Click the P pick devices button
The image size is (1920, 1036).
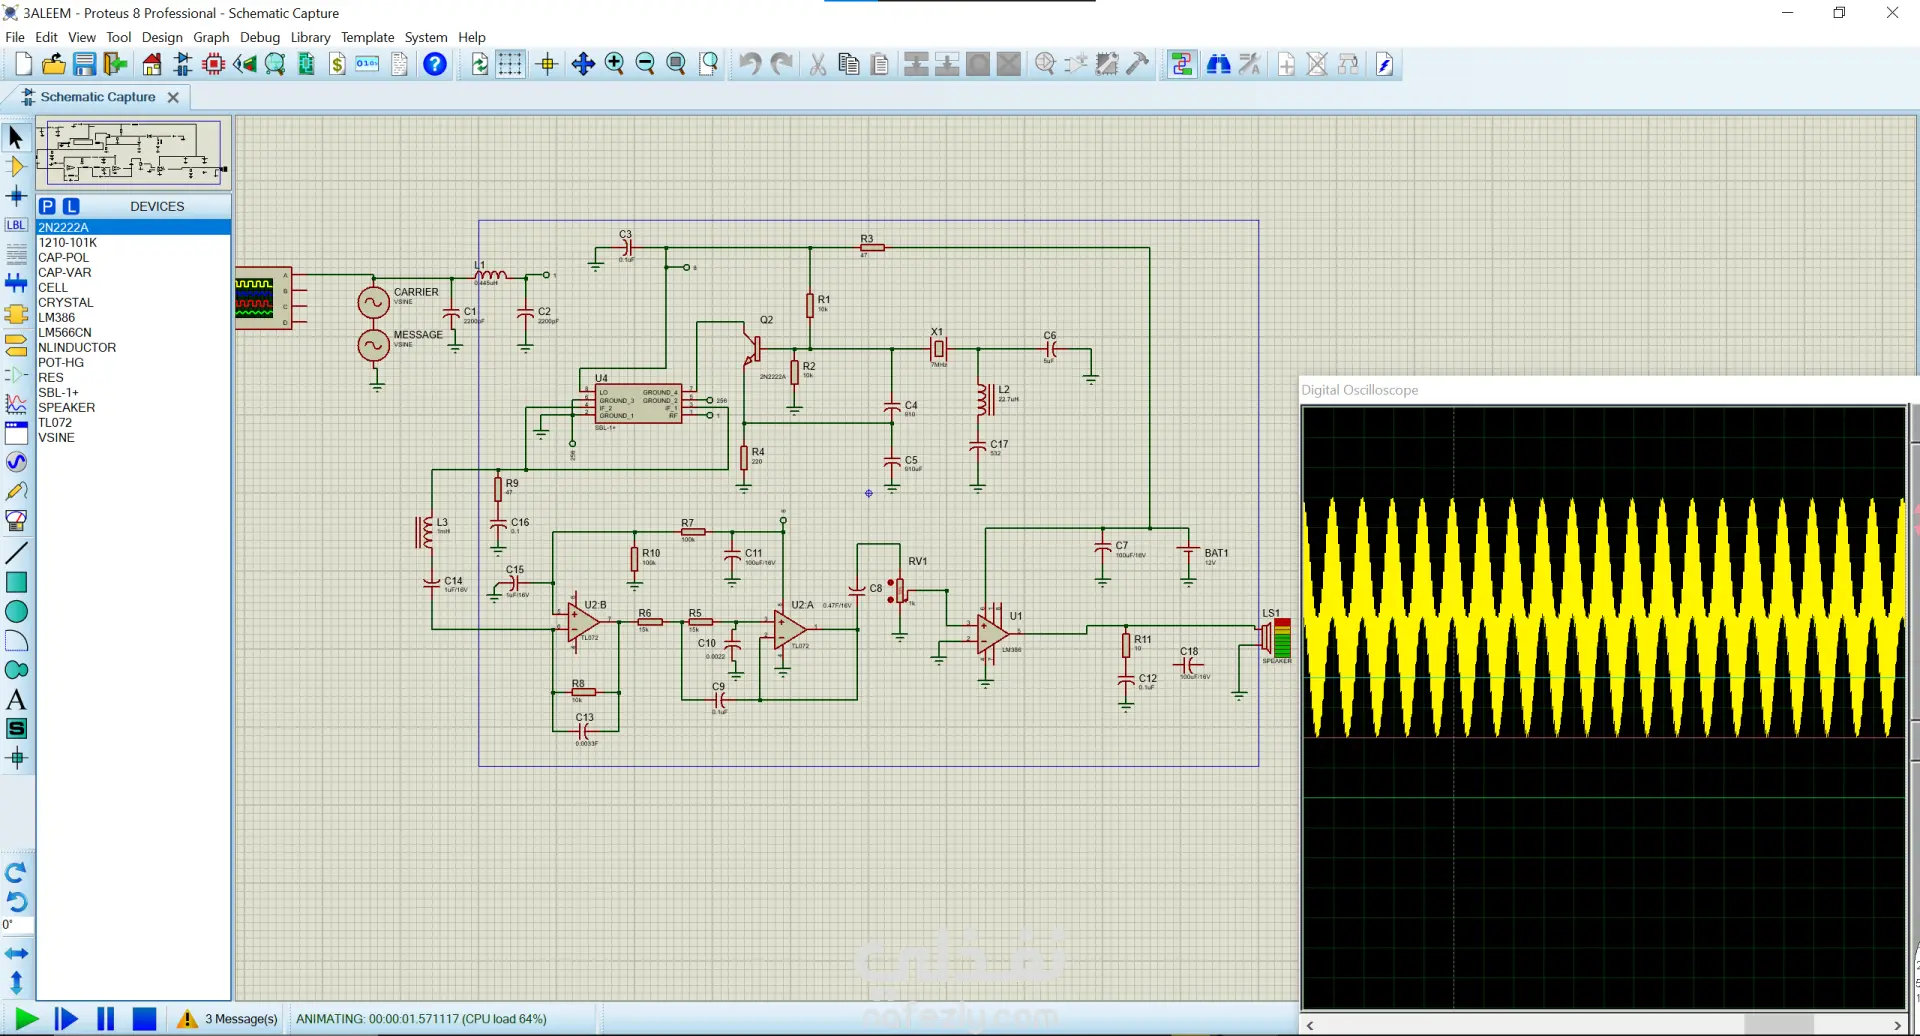(47, 206)
